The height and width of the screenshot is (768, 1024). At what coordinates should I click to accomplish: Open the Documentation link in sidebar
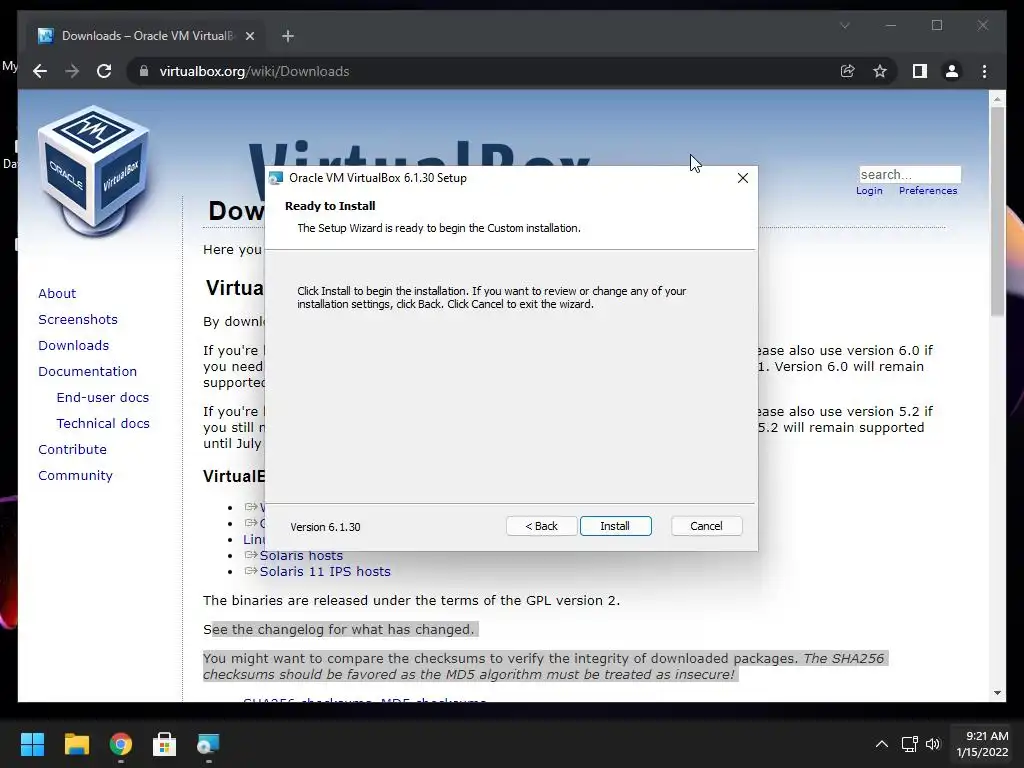tap(88, 372)
